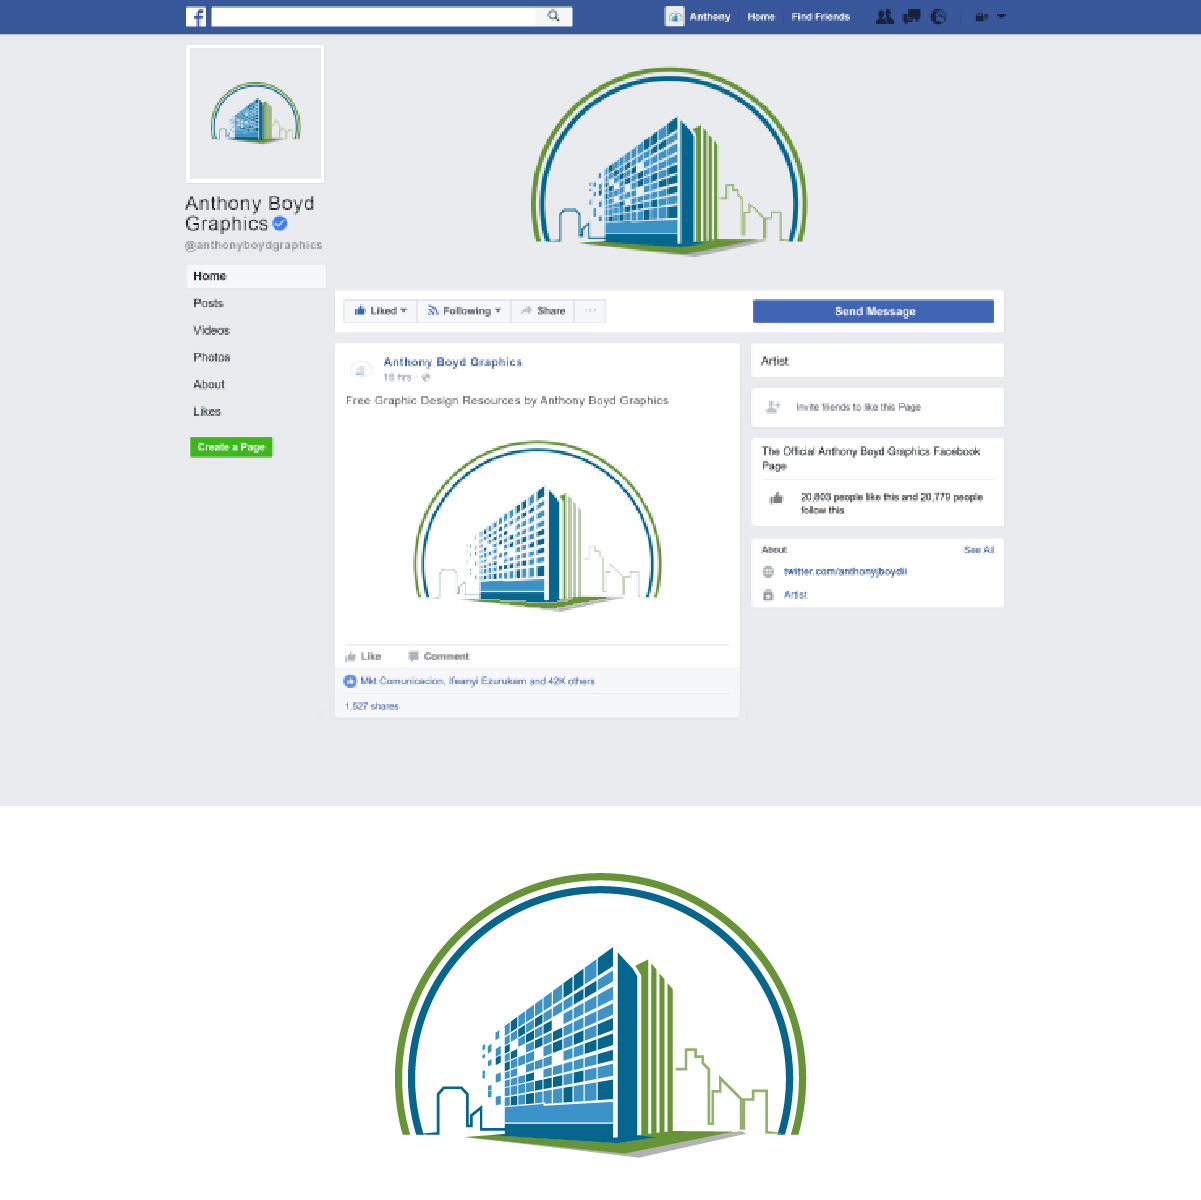Image resolution: width=1201 pixels, height=1200 pixels.
Task: Open the Following dropdown button
Action: (464, 311)
